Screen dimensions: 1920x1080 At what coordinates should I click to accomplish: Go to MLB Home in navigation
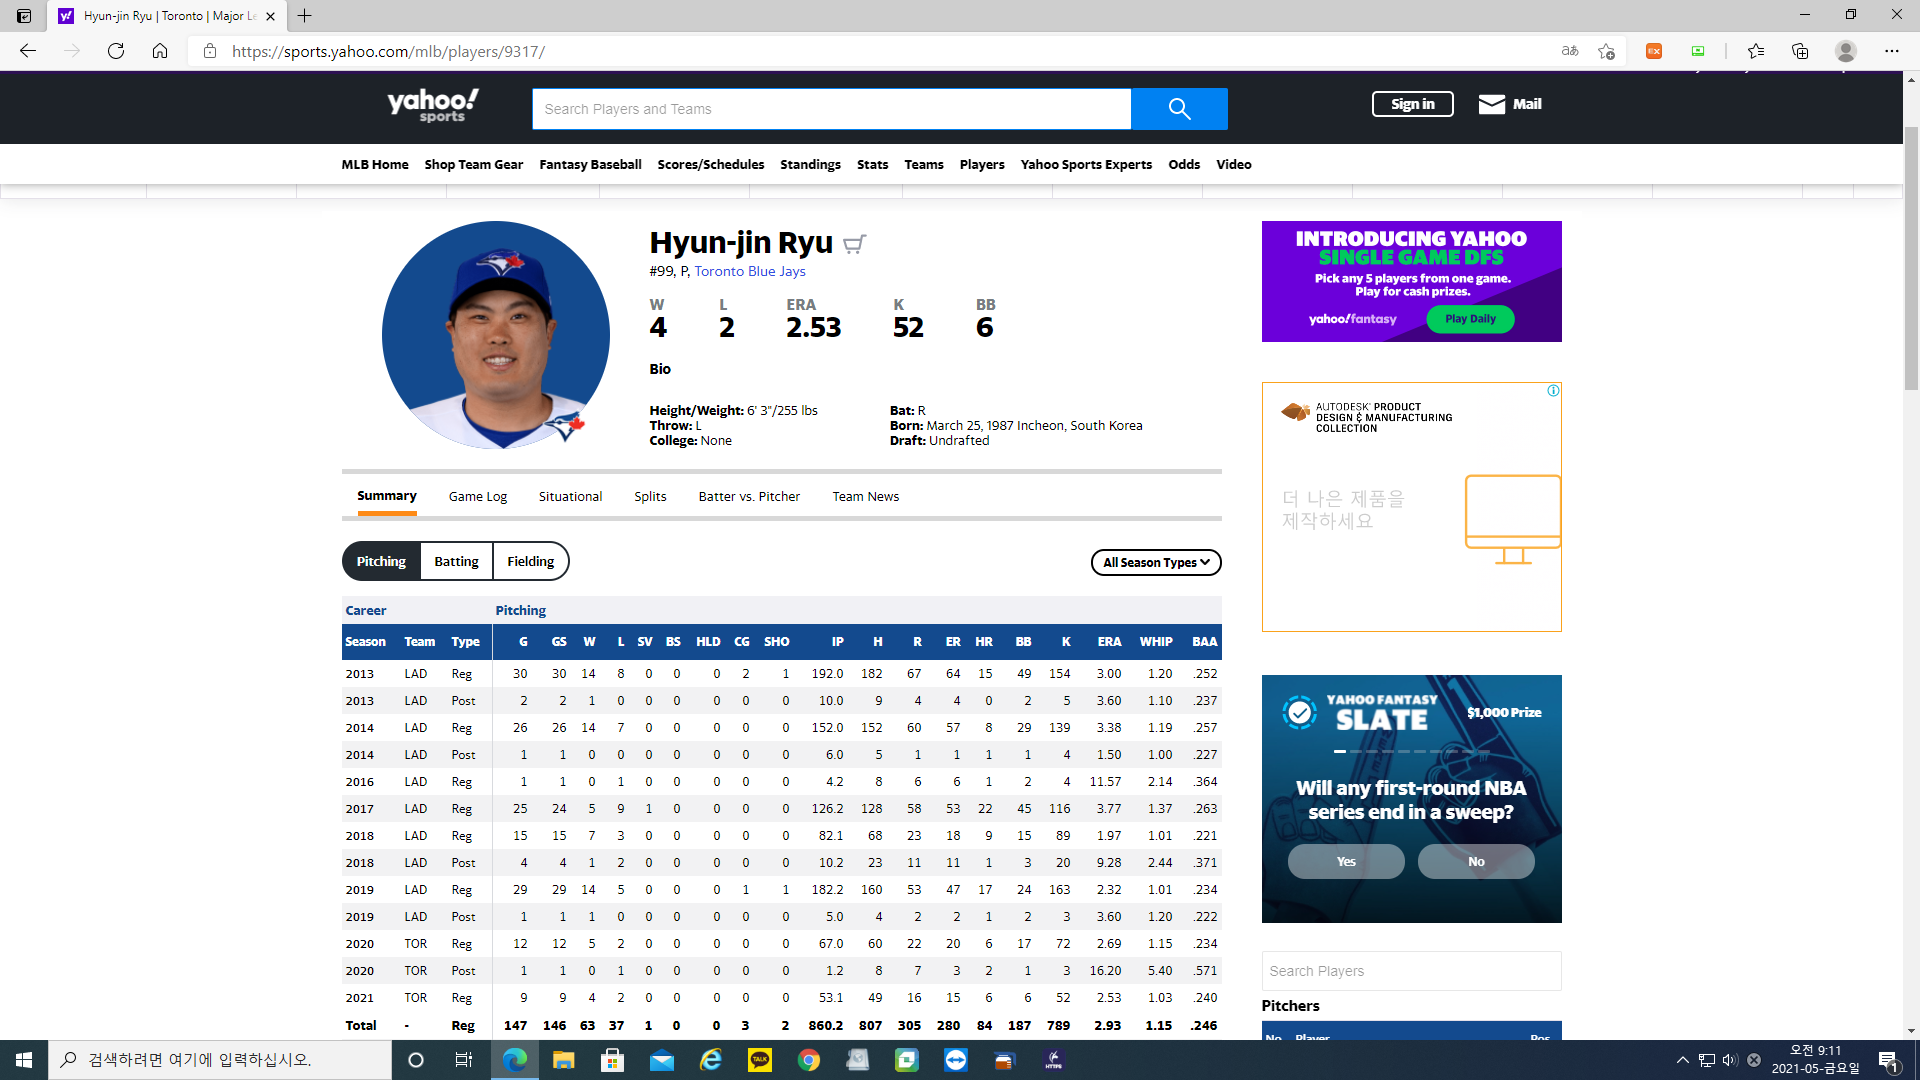pyautogui.click(x=375, y=164)
